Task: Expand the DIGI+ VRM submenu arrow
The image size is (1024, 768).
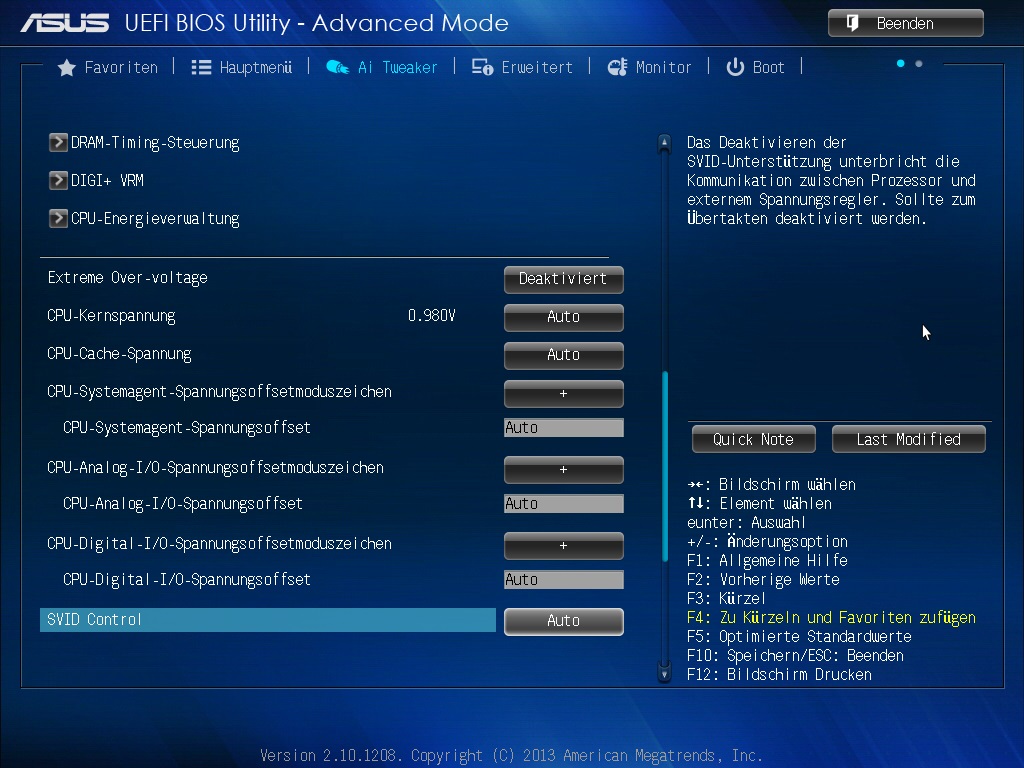Action: pyautogui.click(x=58, y=180)
